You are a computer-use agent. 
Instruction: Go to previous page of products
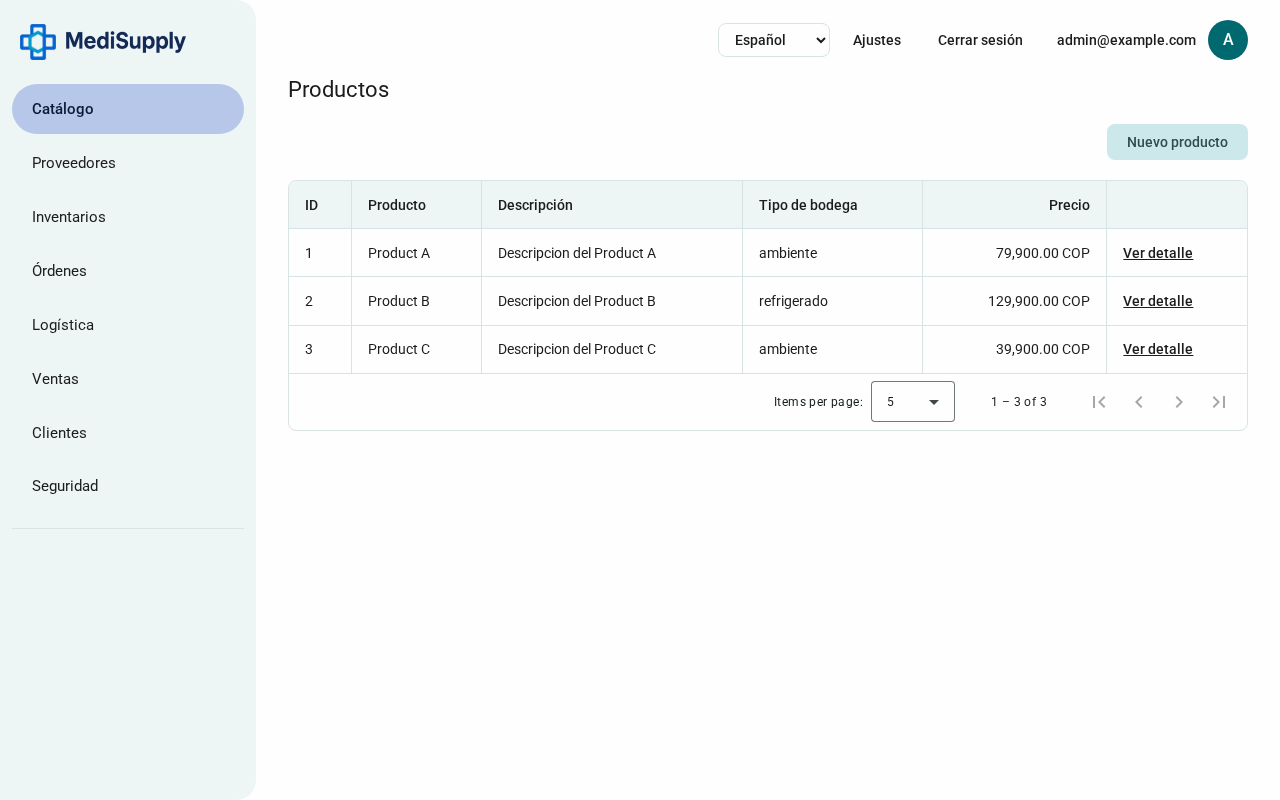click(1139, 402)
